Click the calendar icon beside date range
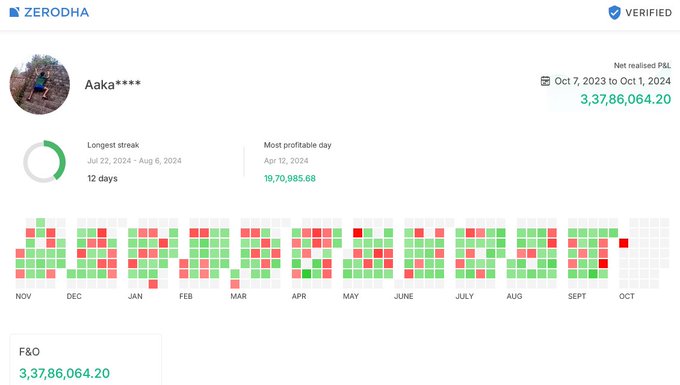Image resolution: width=680 pixels, height=385 pixels. (x=545, y=81)
